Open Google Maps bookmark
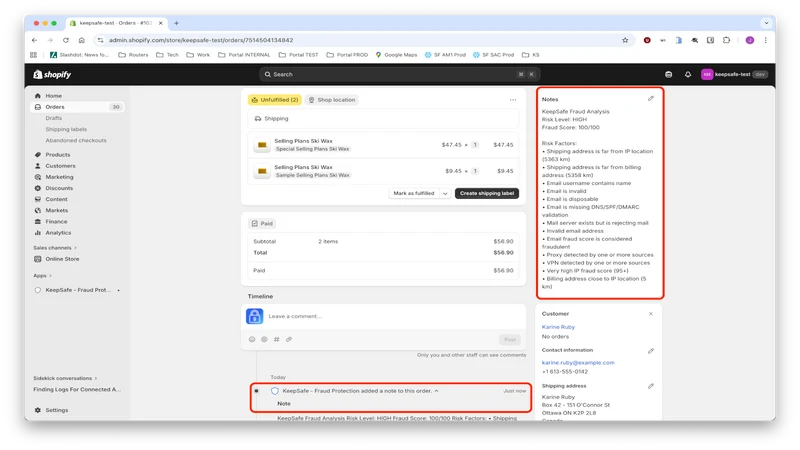Screen dimensions: 800x450 coord(396,55)
